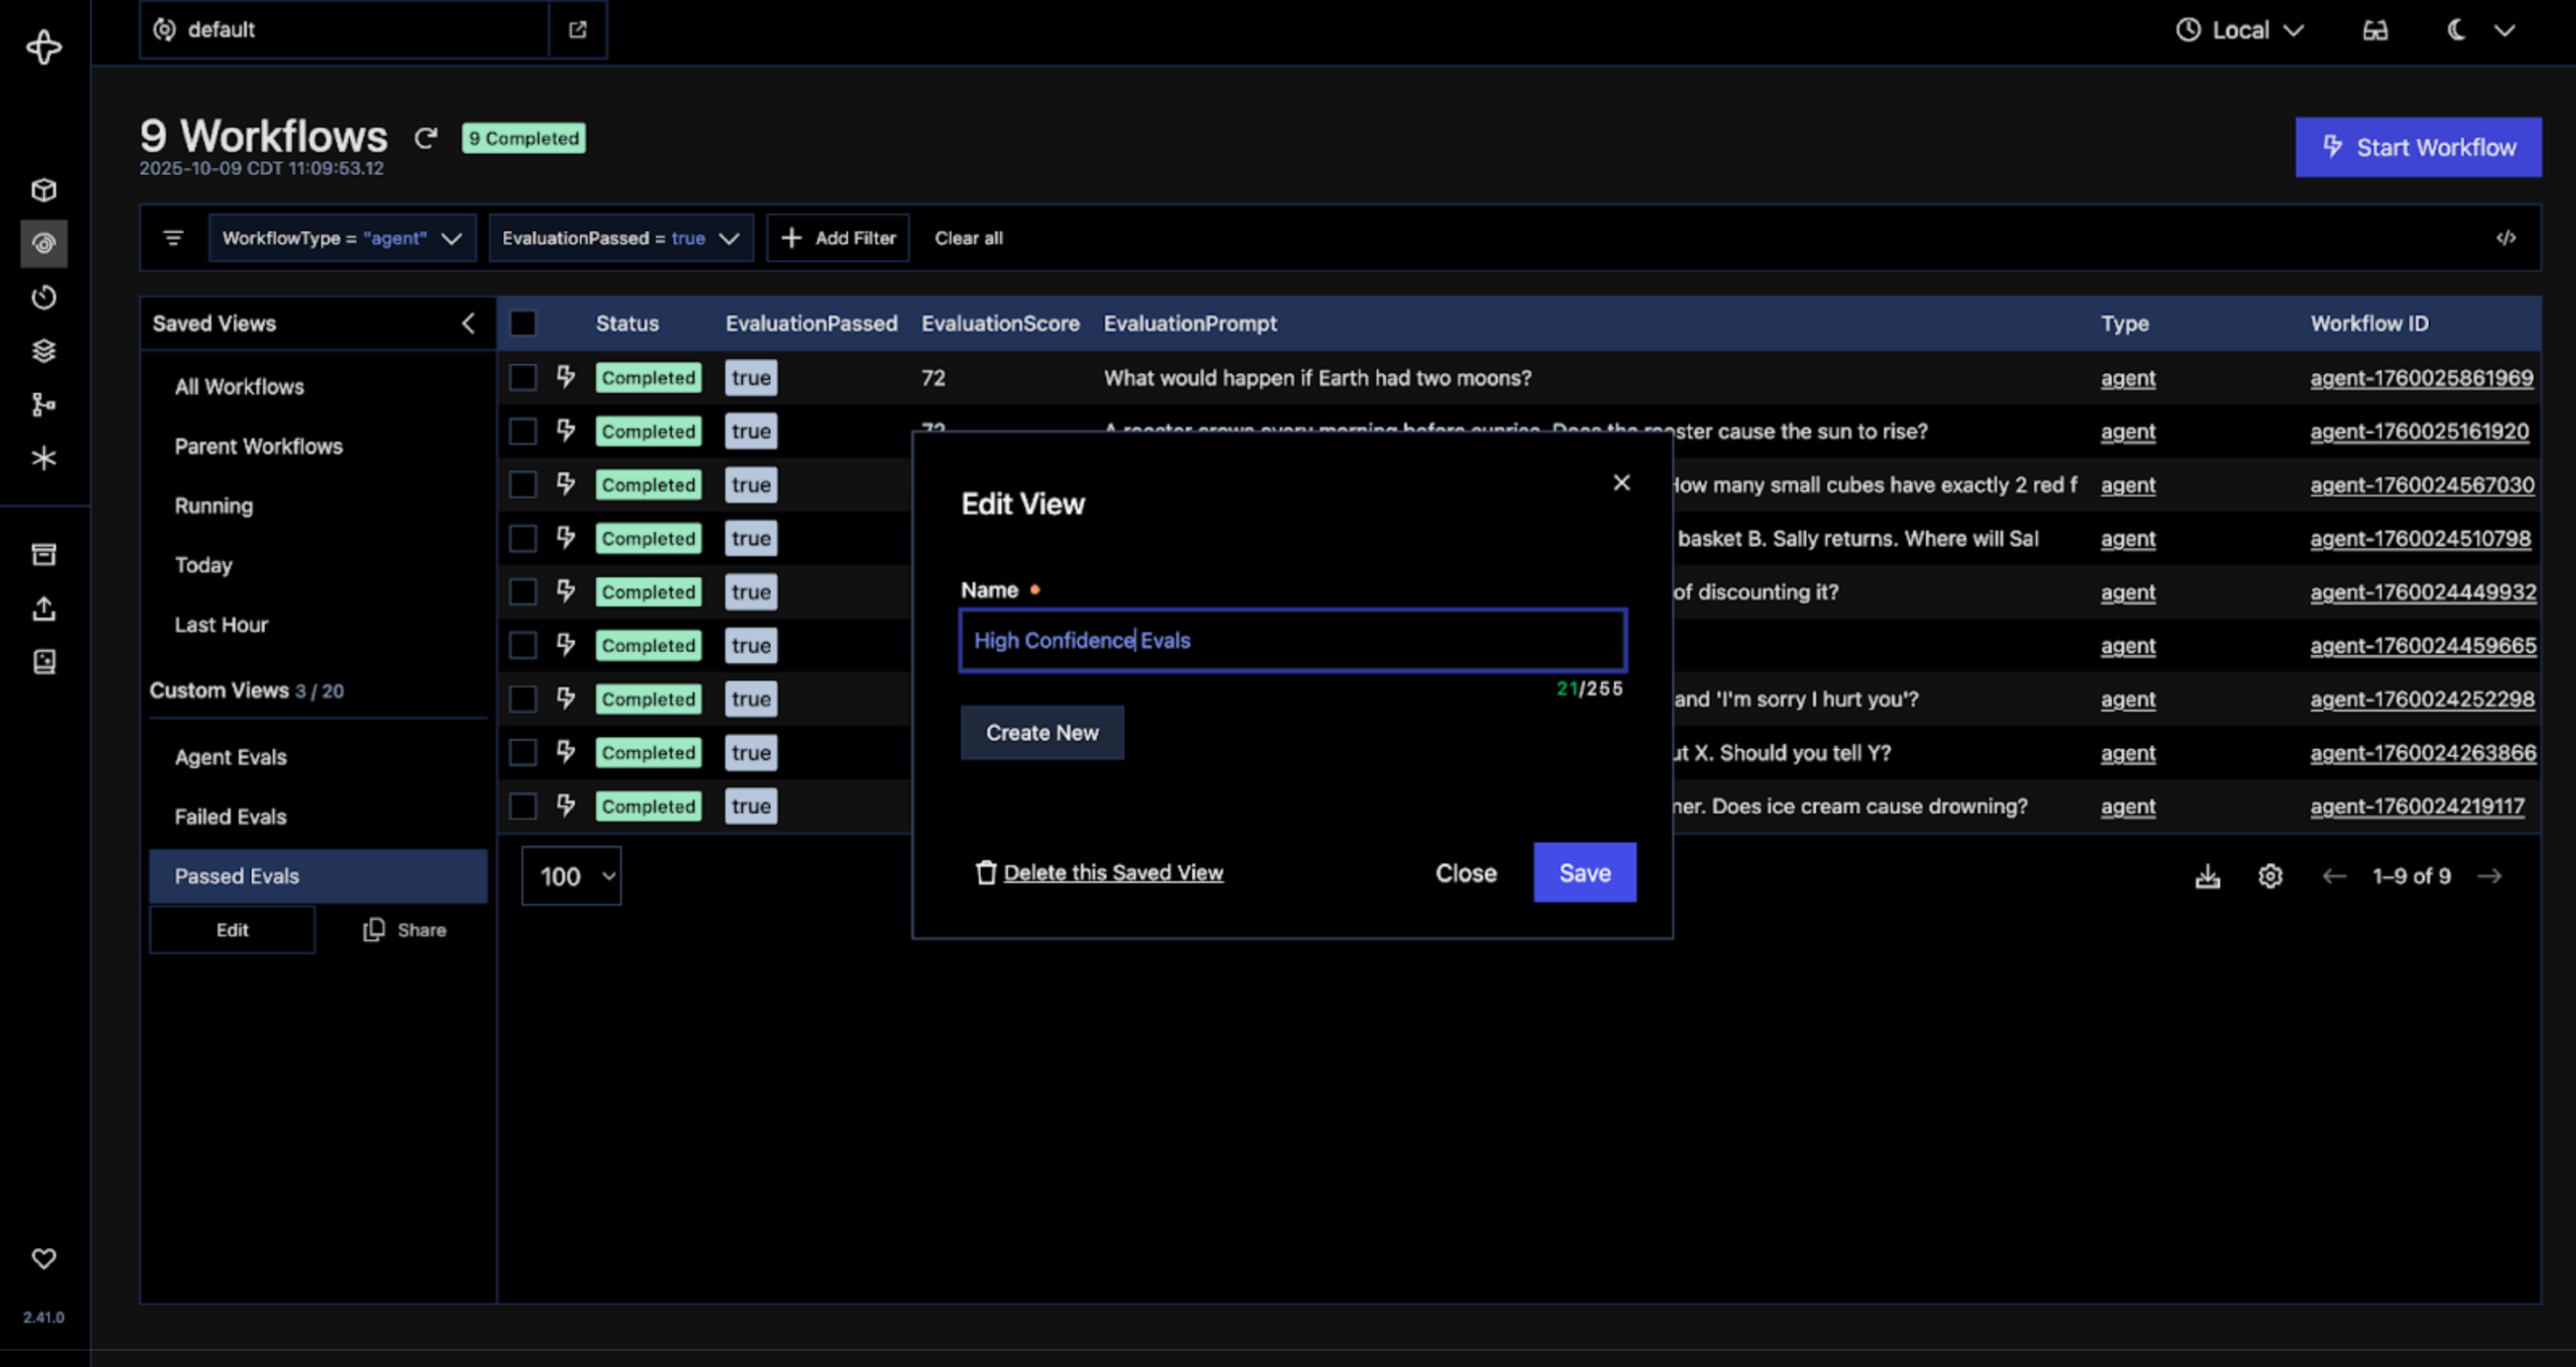
Task: Open the Local timezone dropdown
Action: point(2240,30)
